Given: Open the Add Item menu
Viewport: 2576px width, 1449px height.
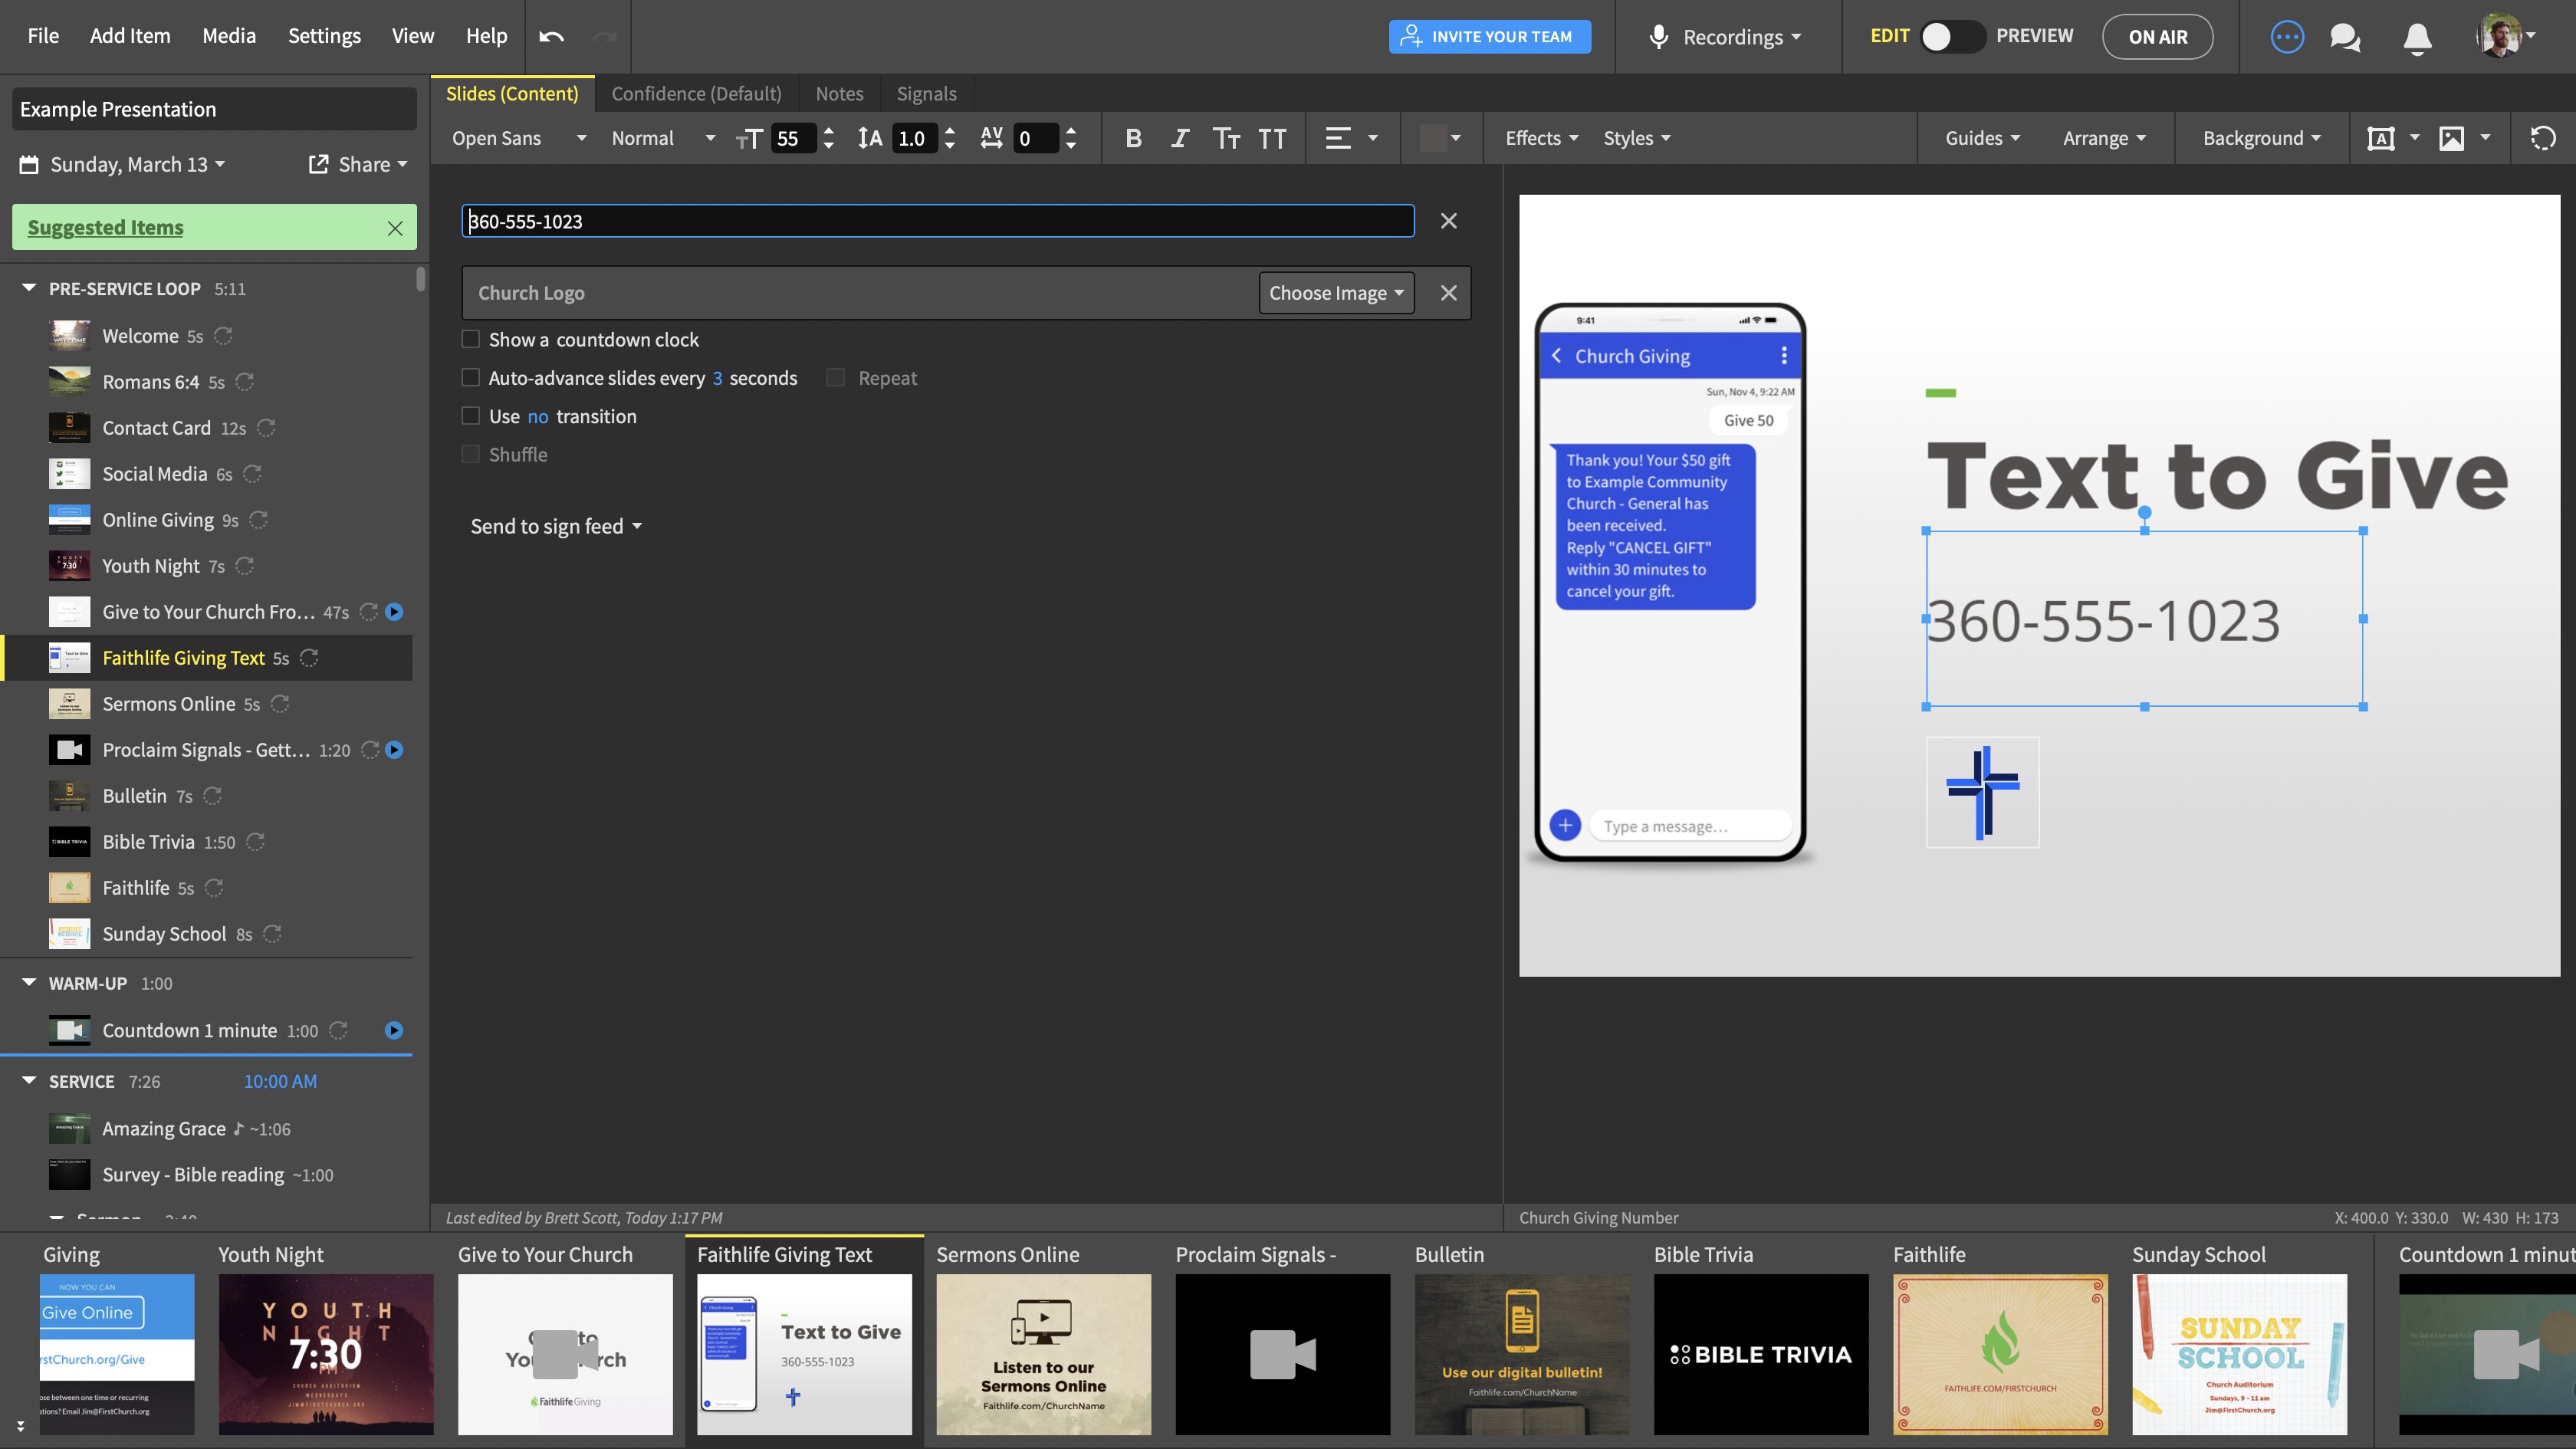Looking at the screenshot, I should click(x=130, y=36).
